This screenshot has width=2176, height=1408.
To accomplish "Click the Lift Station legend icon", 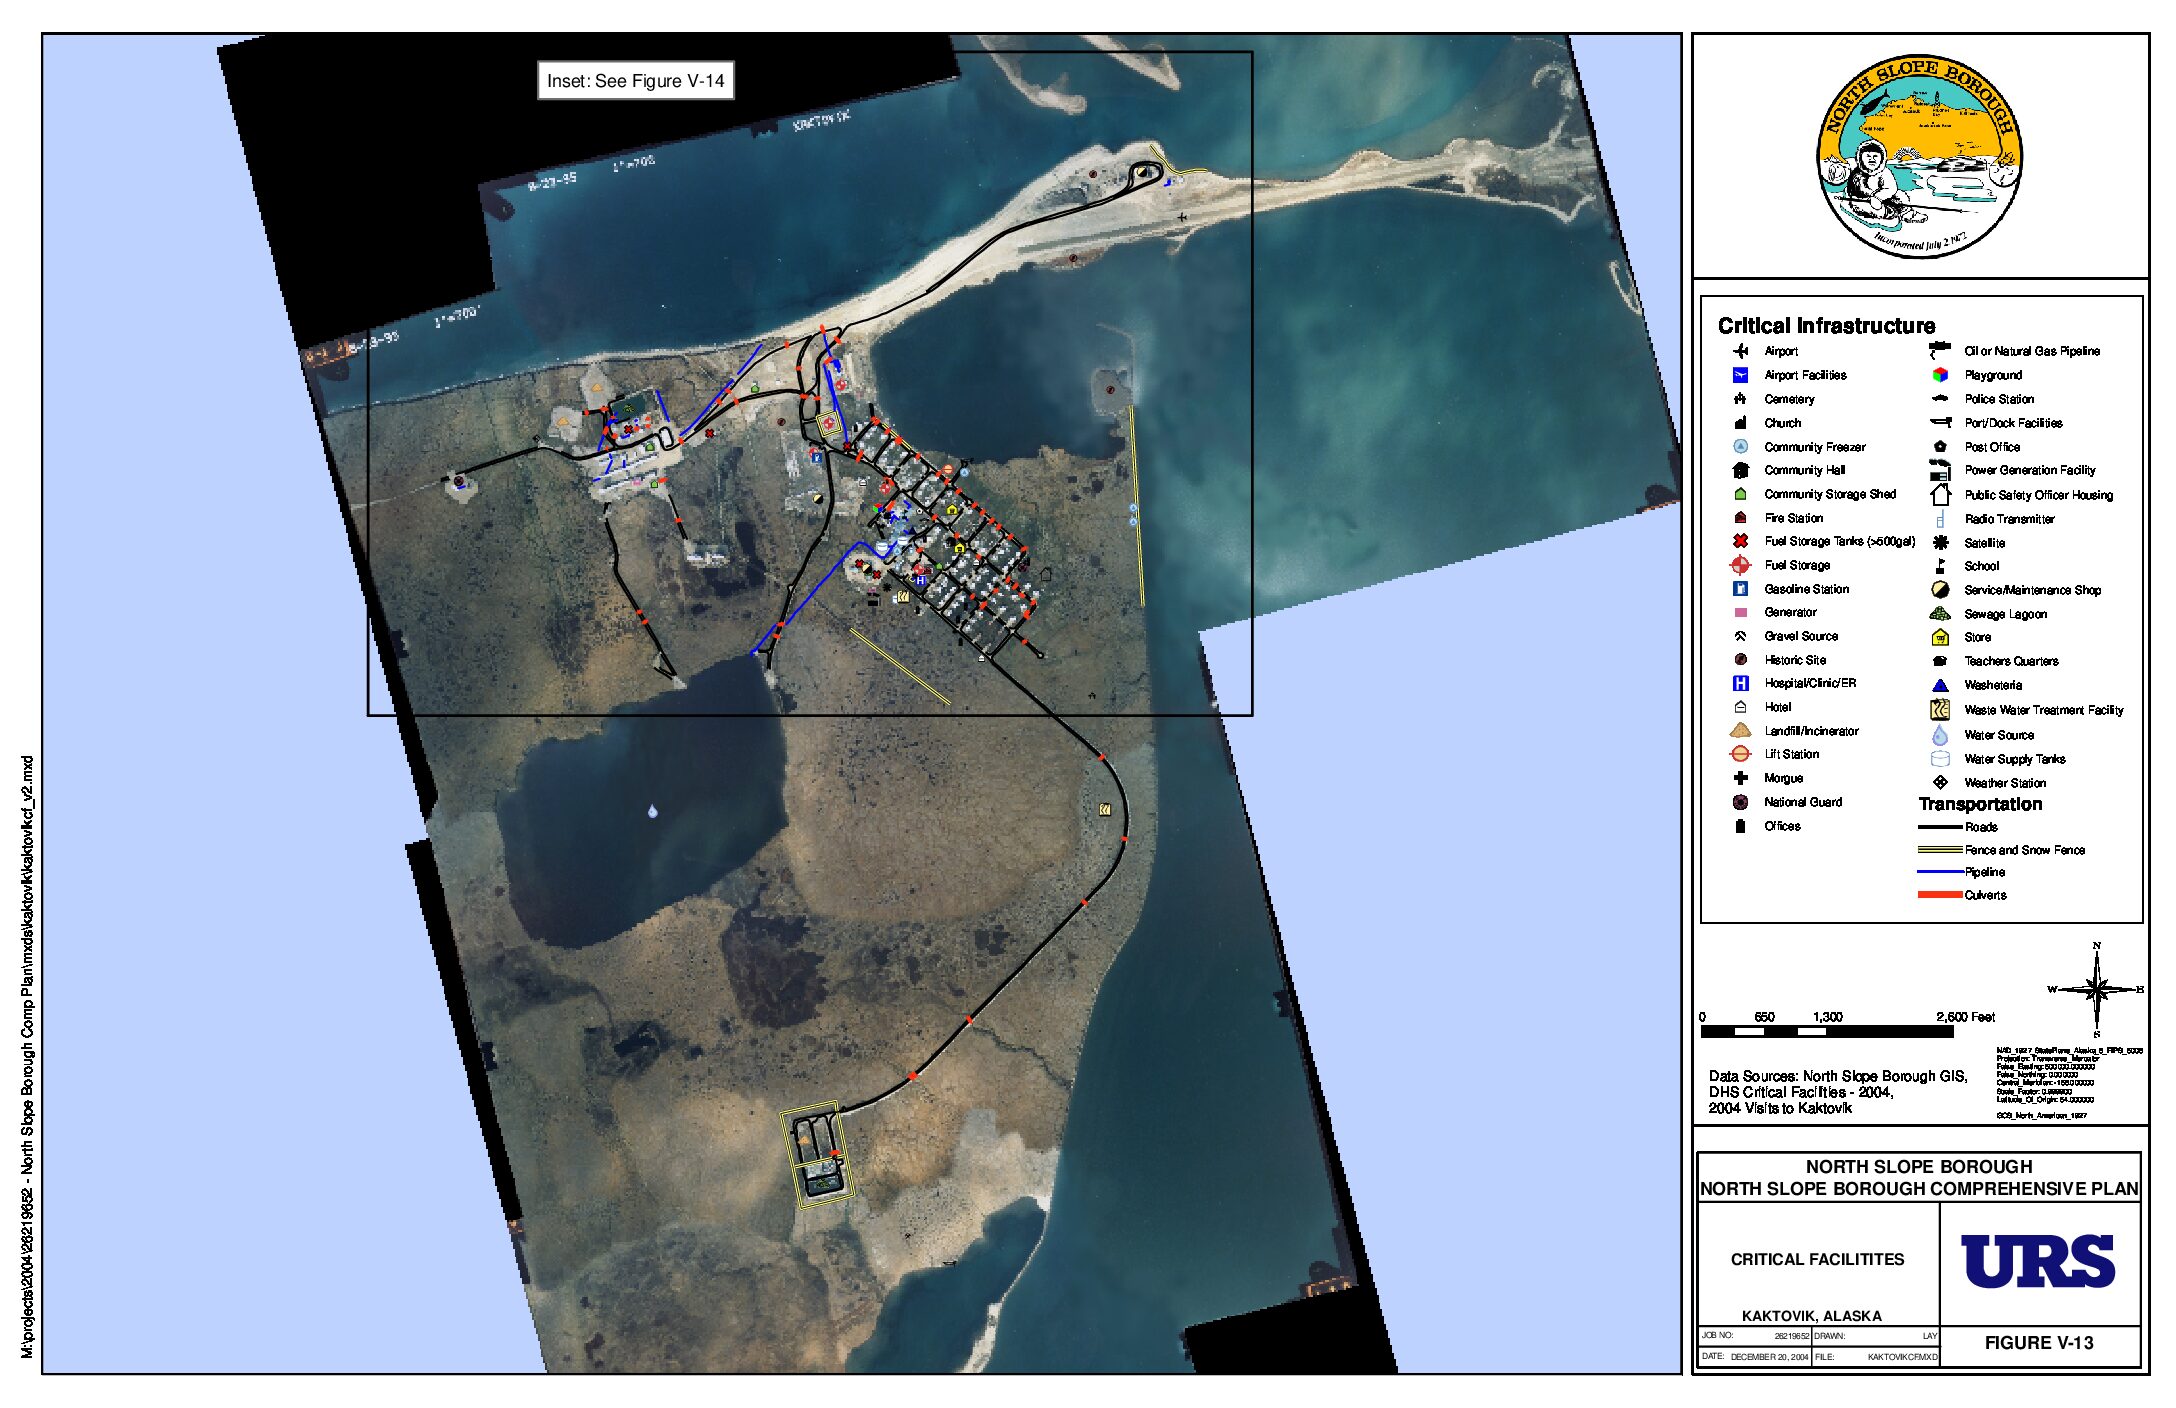I will click(1740, 754).
